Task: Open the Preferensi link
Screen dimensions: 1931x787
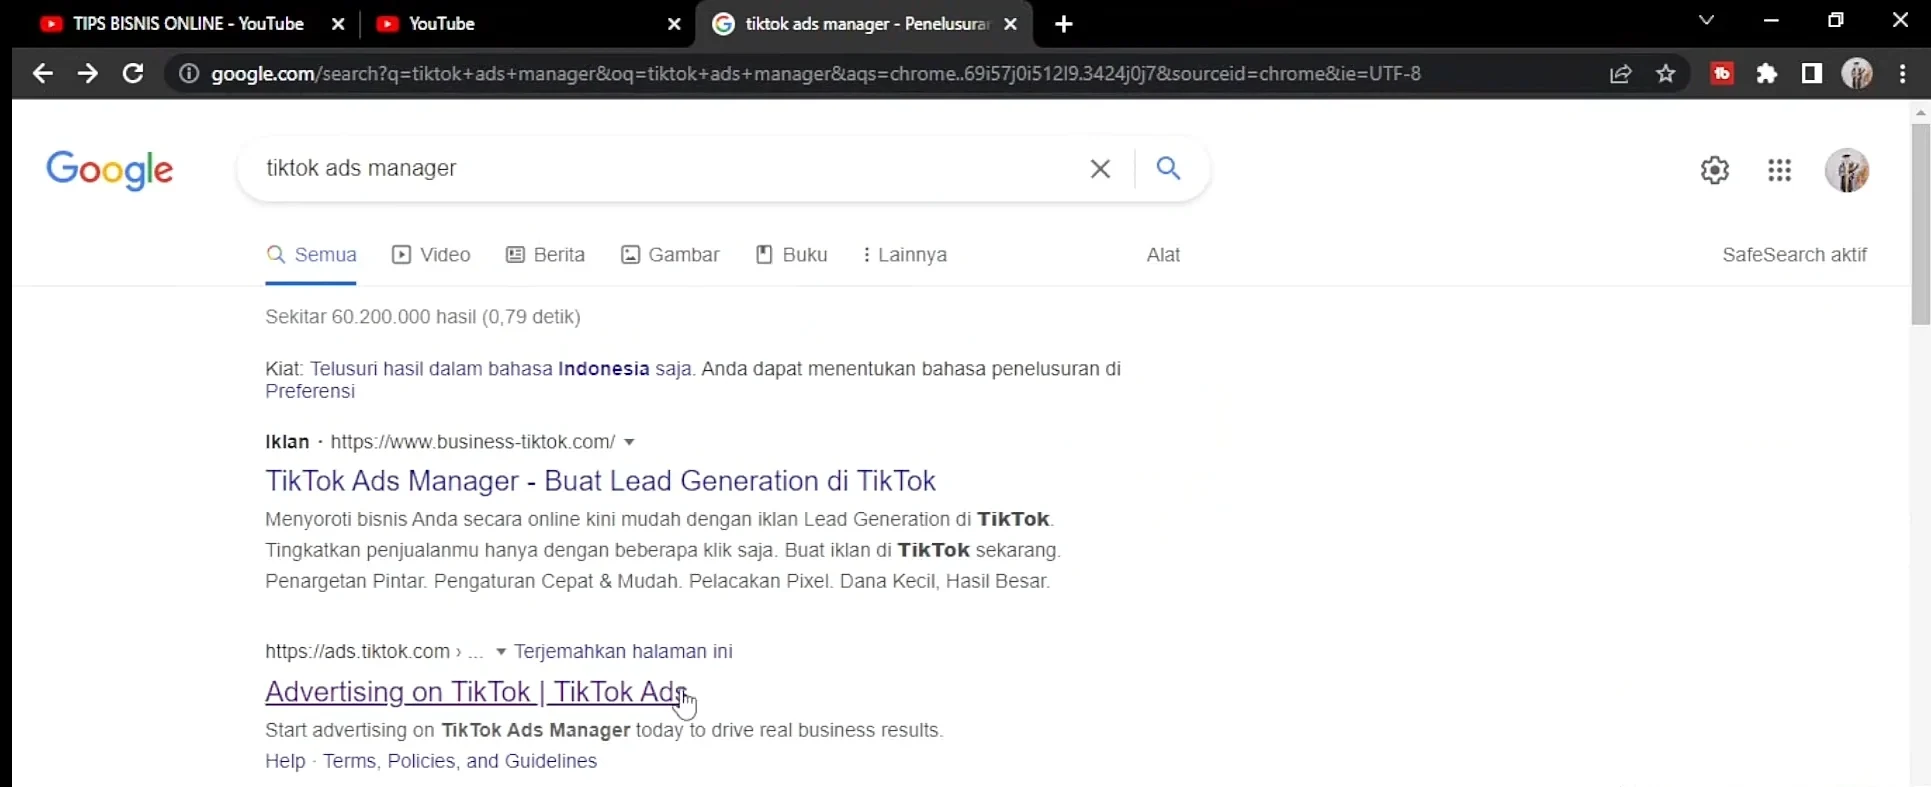Action: pos(310,392)
